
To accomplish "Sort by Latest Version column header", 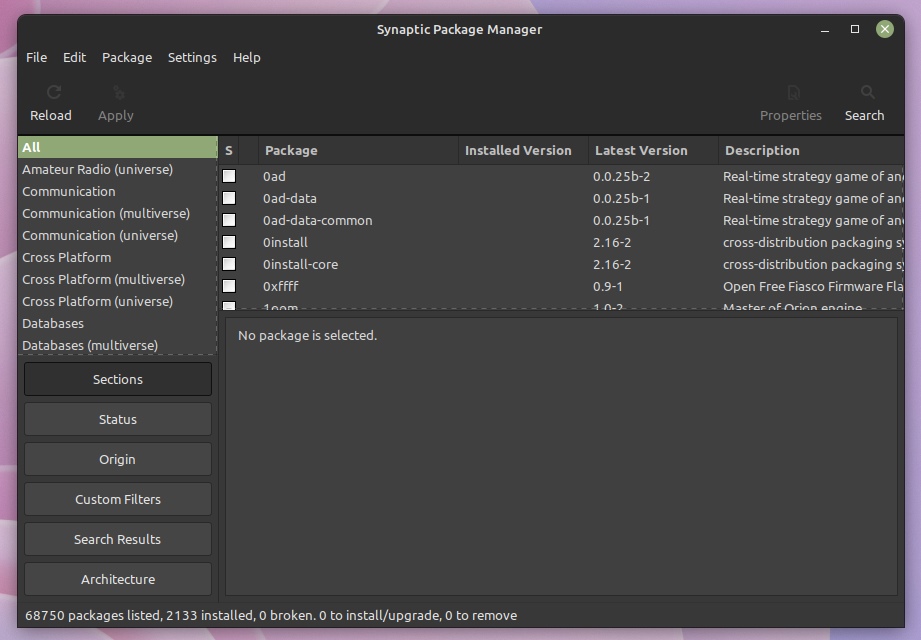I will click(x=653, y=150).
